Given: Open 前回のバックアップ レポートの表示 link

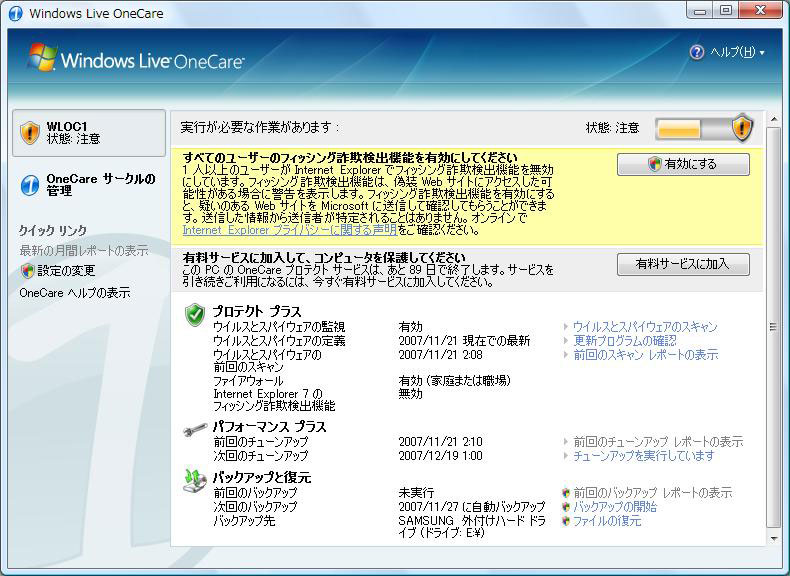Looking at the screenshot, I should [x=652, y=492].
